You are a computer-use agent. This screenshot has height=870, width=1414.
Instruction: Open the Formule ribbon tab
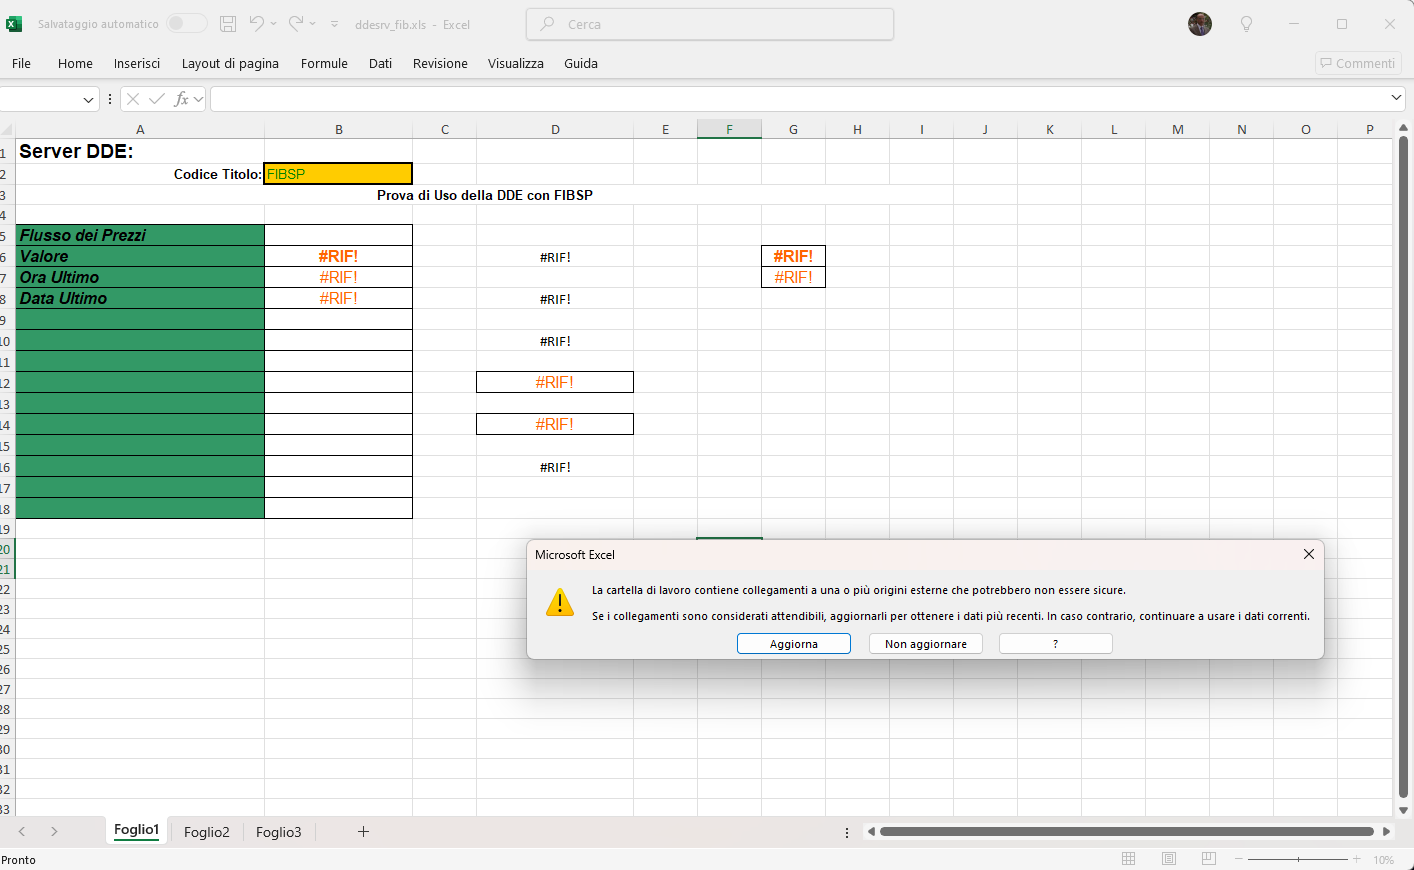[324, 63]
